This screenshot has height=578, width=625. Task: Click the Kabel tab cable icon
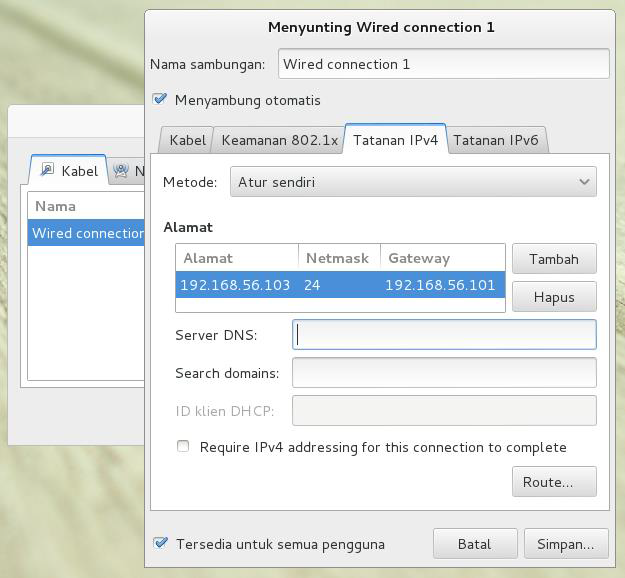[x=47, y=170]
